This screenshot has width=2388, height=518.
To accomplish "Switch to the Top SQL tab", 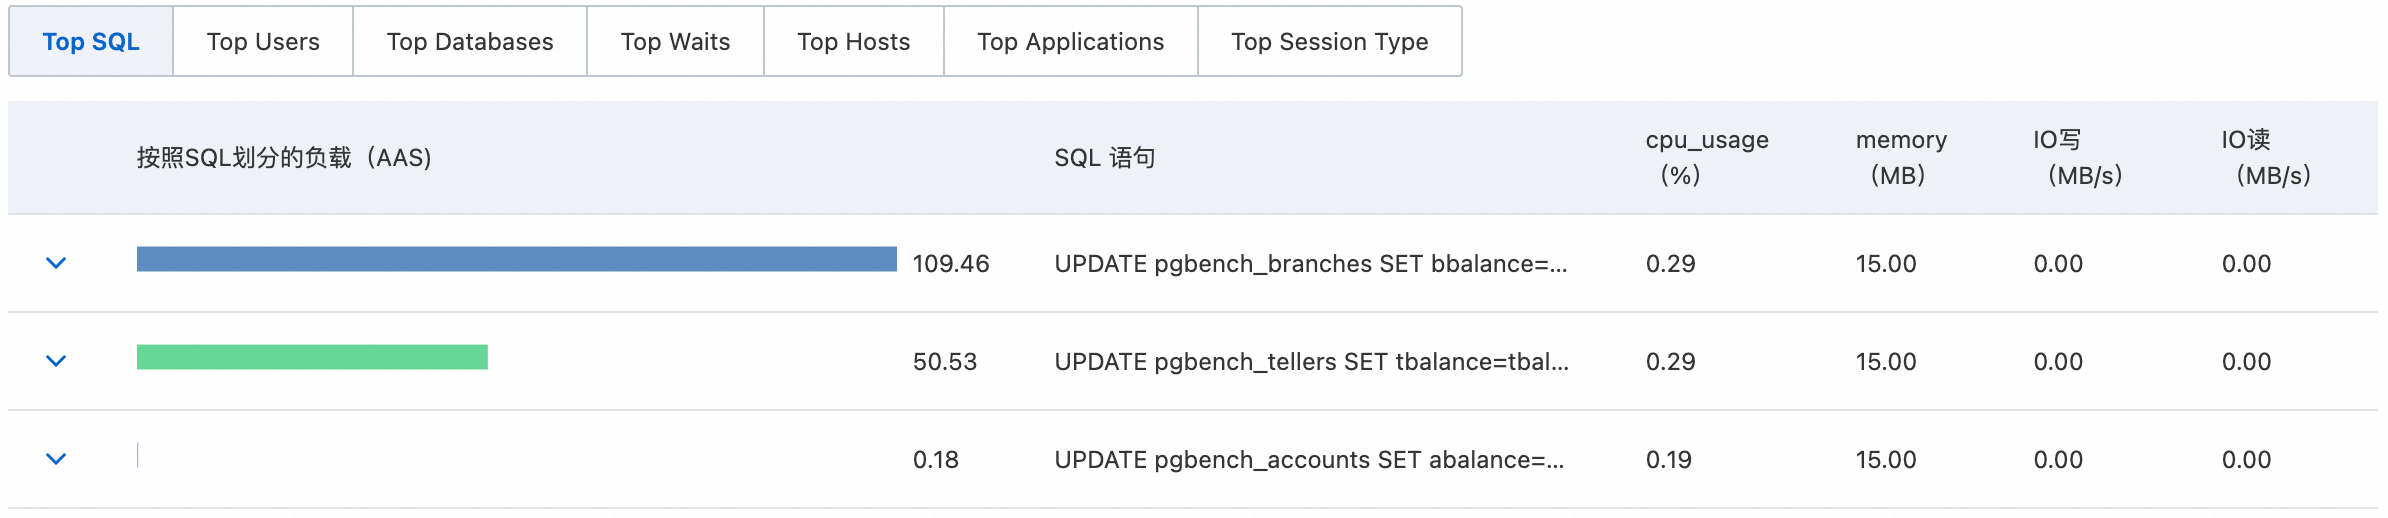I will click(x=91, y=42).
